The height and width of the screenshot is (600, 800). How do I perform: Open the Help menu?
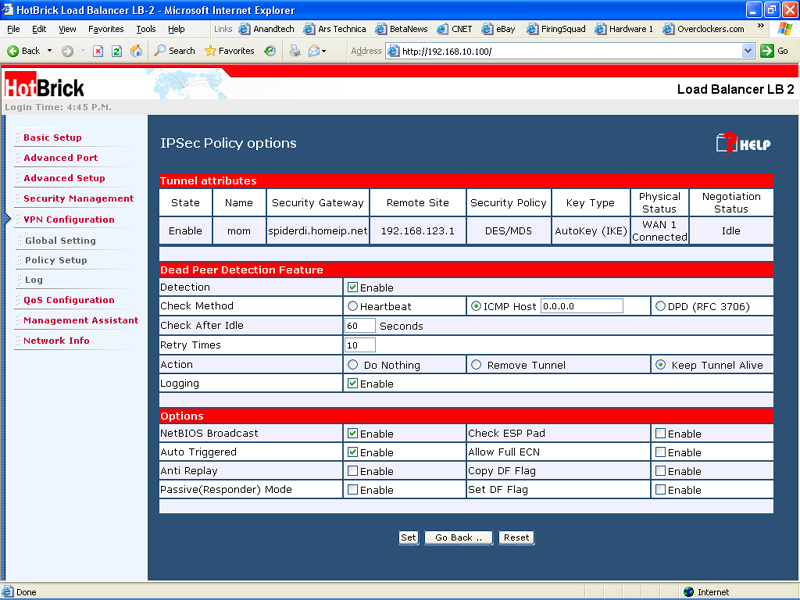pyautogui.click(x=176, y=29)
